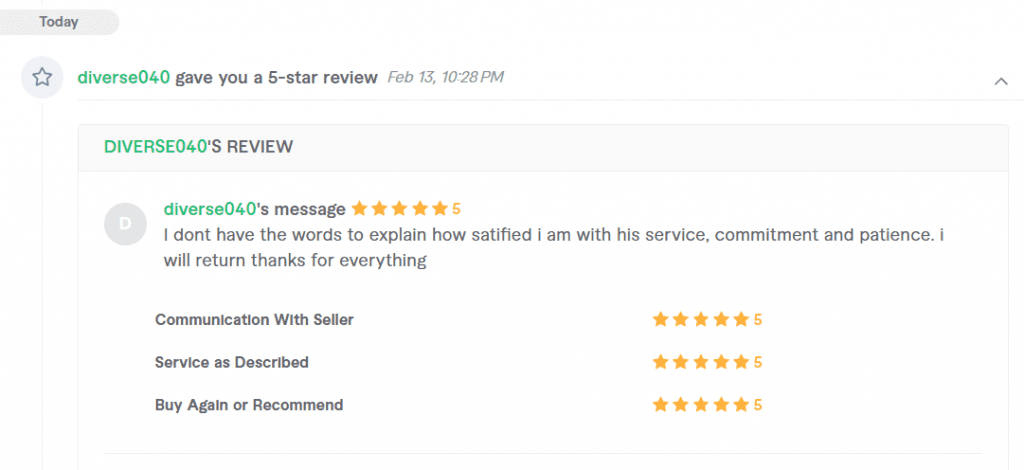Click DIVERSE040 link in the review title
Image resolution: width=1024 pixels, height=470 pixels.
tap(155, 147)
